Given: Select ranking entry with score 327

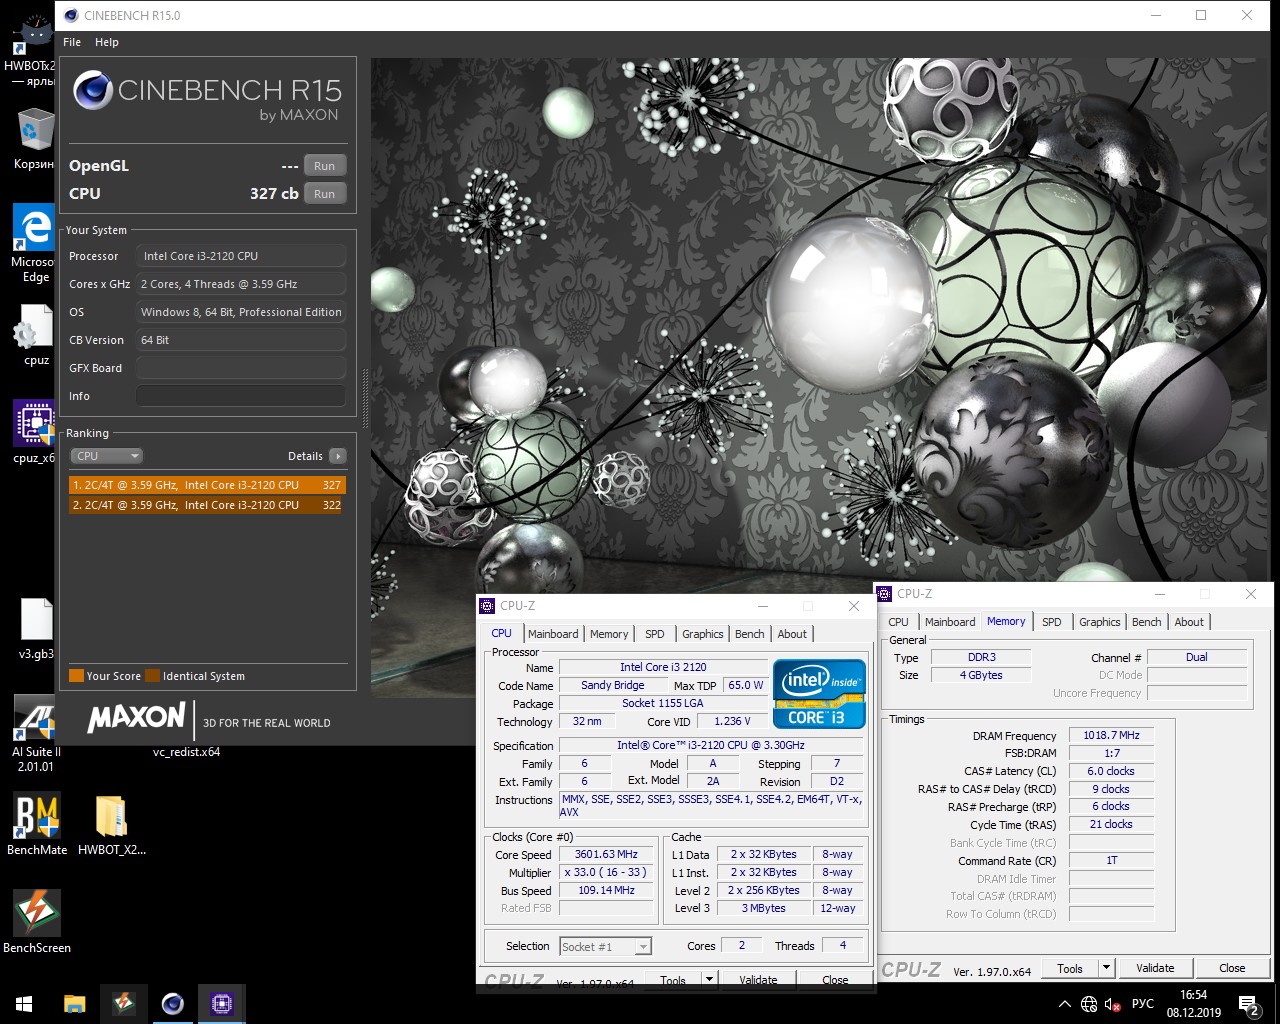Looking at the screenshot, I should click(207, 485).
